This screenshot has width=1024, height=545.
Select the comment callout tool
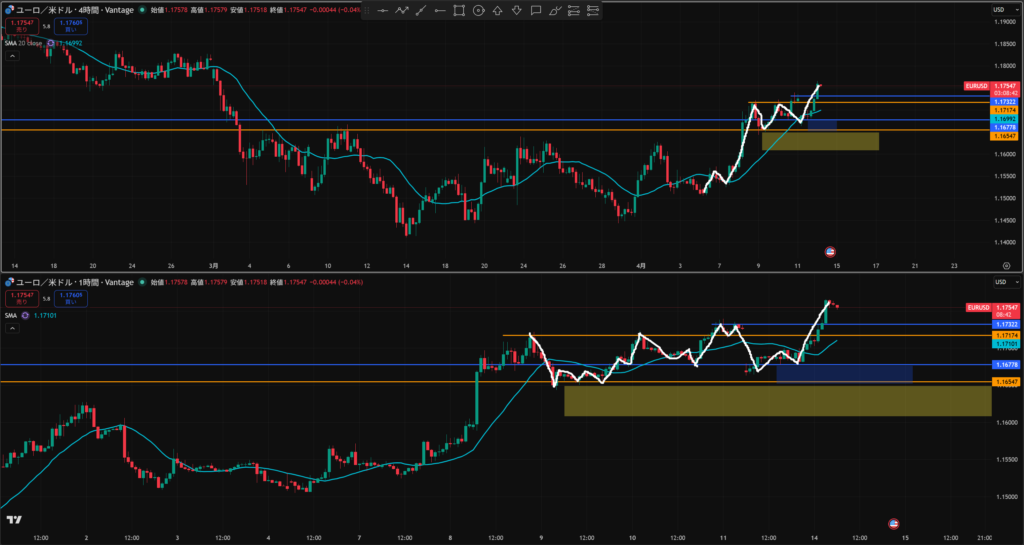536,10
